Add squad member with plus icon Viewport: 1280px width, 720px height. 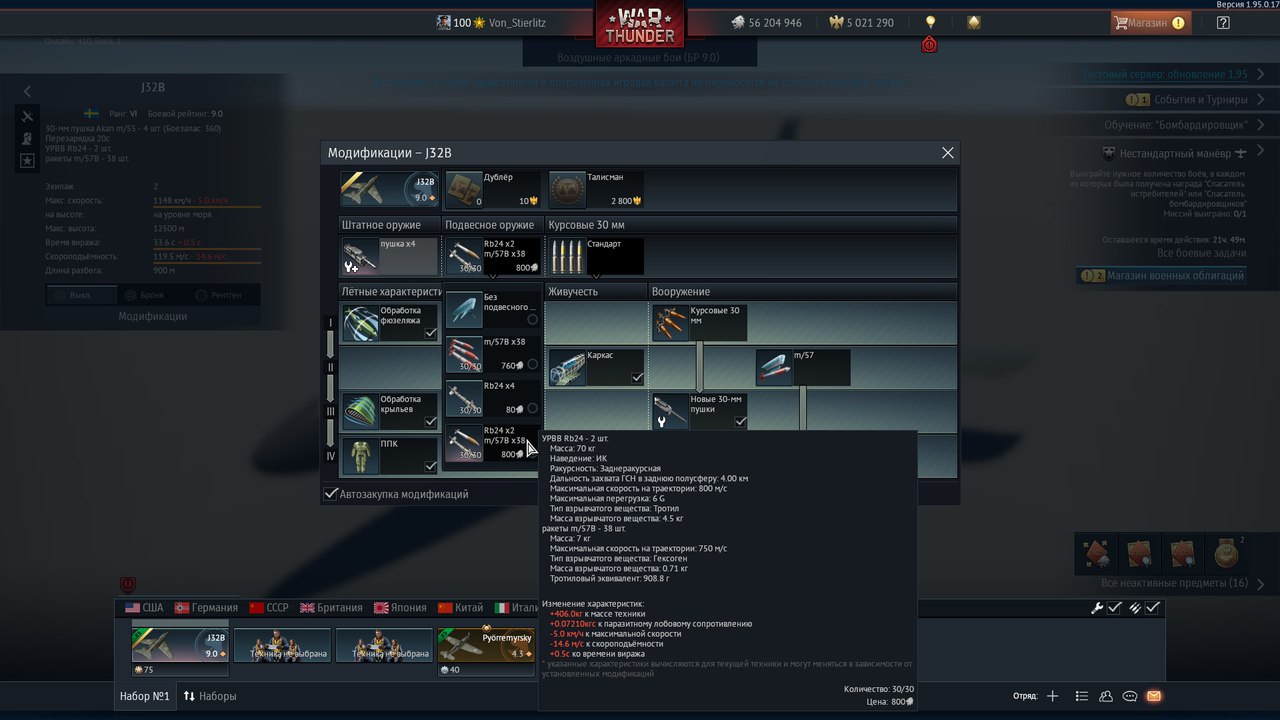1052,696
